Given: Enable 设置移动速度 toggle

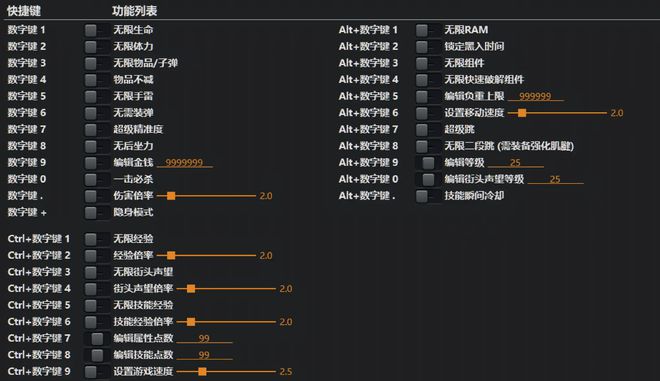Looking at the screenshot, I should (x=428, y=113).
